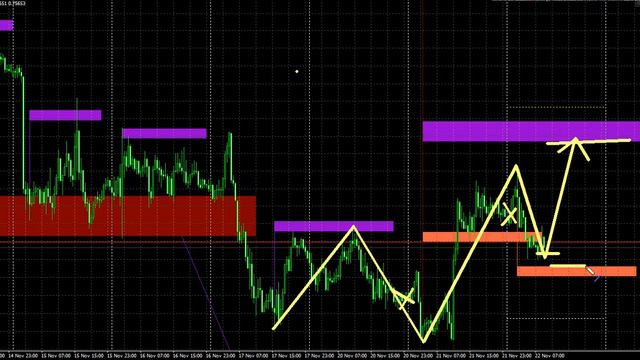Select the large dark red supply zone rectangle
Viewport: 640px width, 360px height.
point(128,216)
